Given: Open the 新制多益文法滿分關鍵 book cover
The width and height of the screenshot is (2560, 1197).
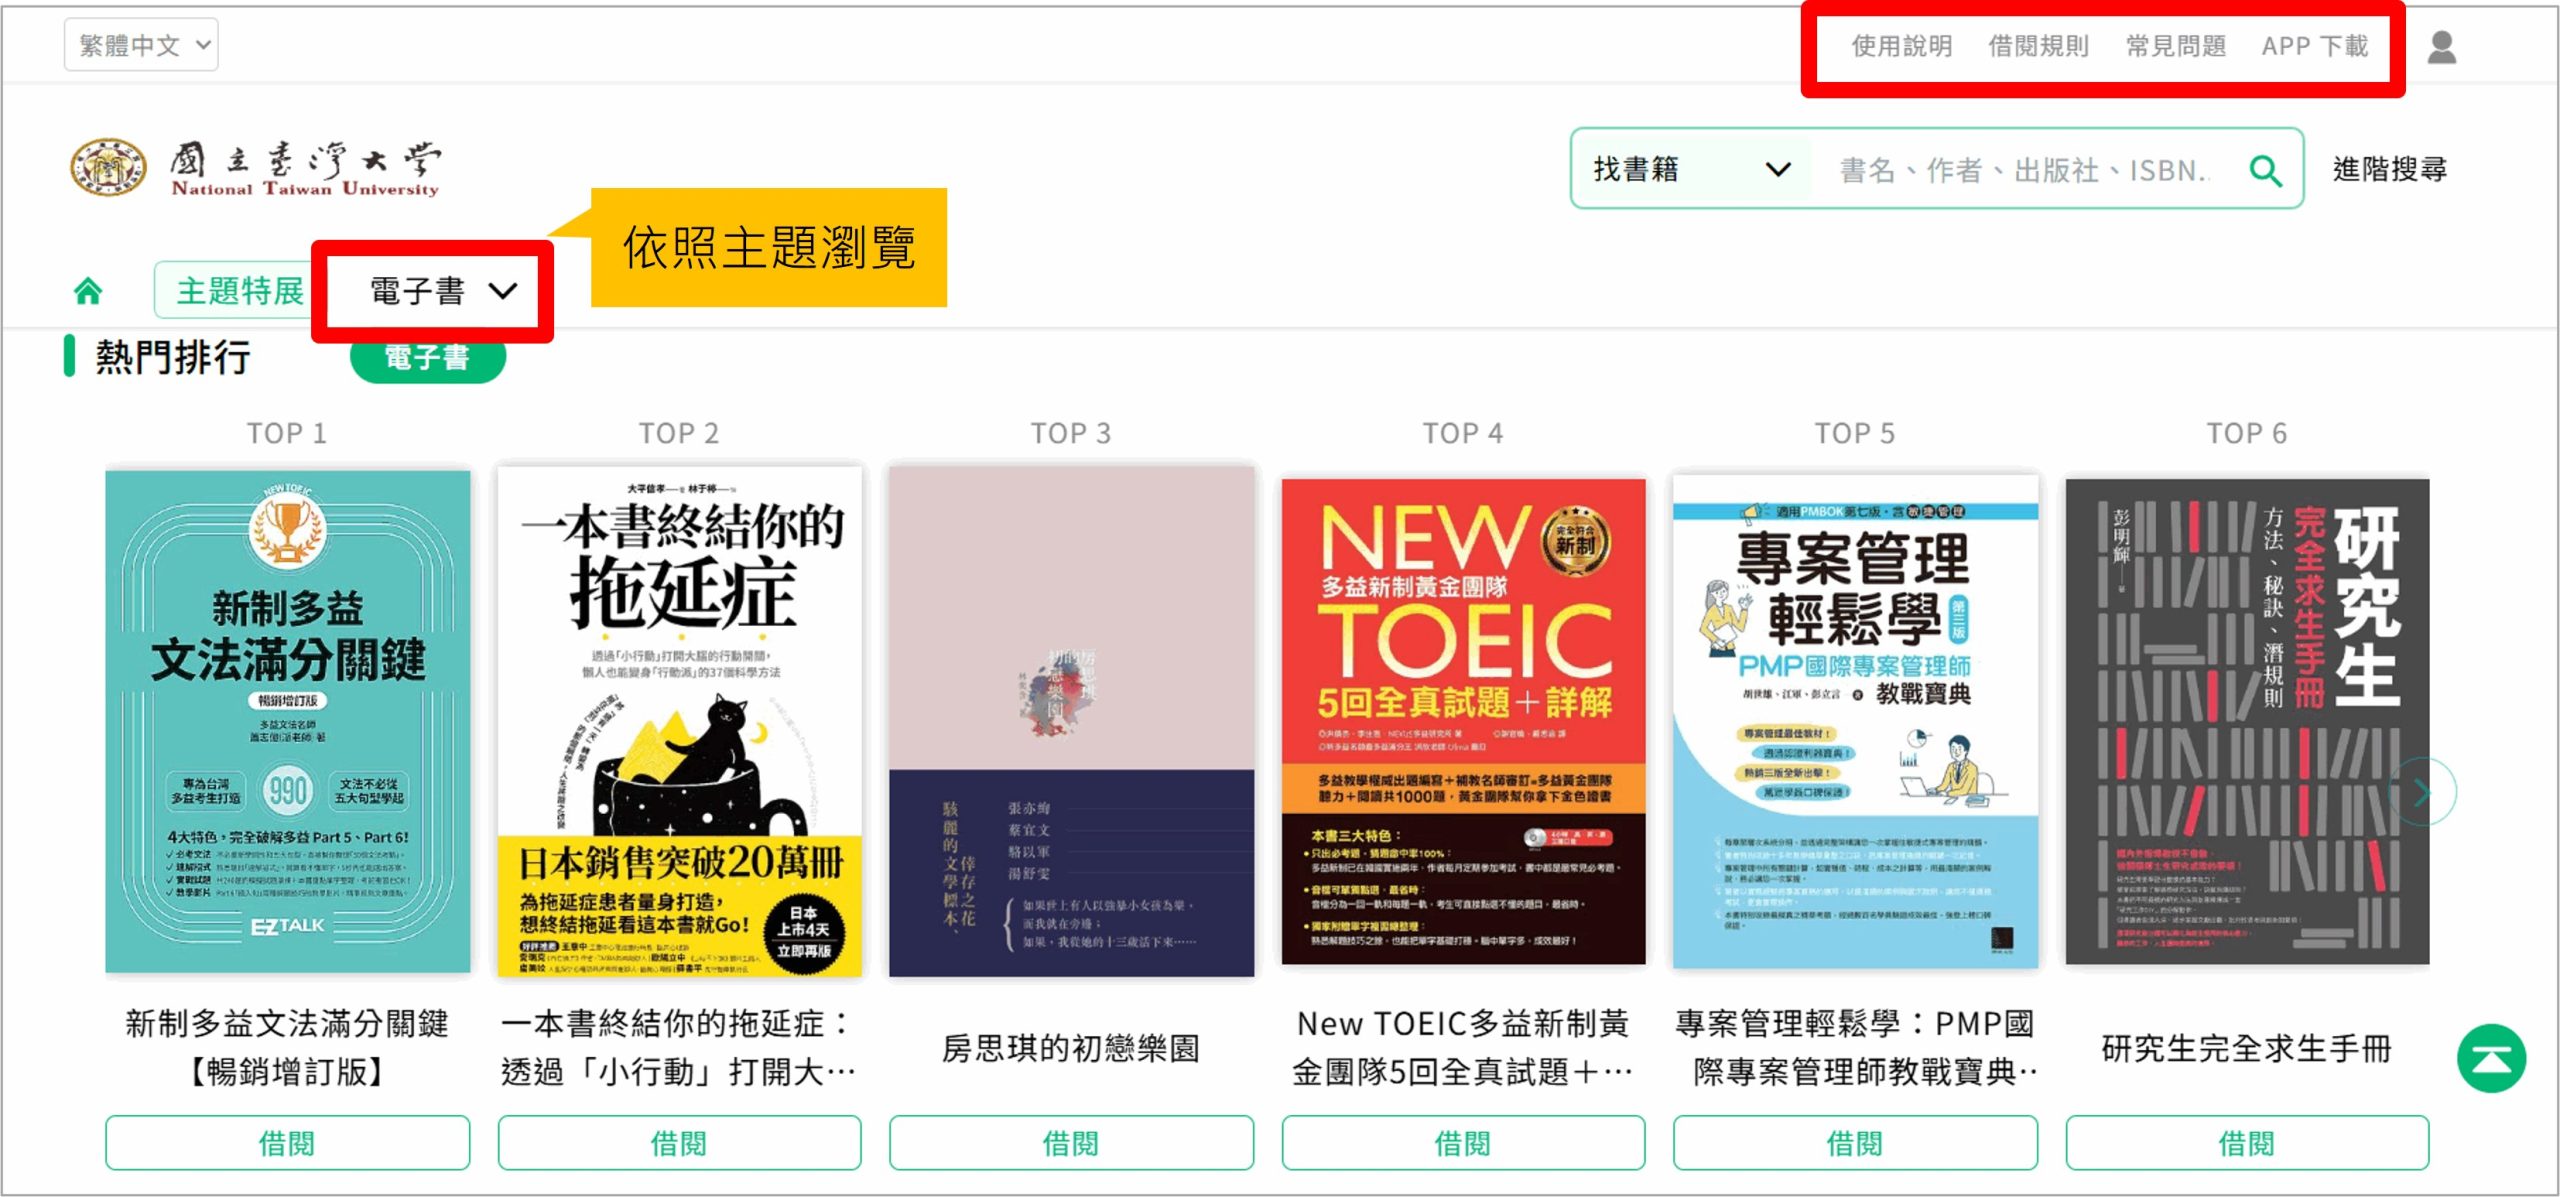Looking at the screenshot, I should tap(288, 721).
